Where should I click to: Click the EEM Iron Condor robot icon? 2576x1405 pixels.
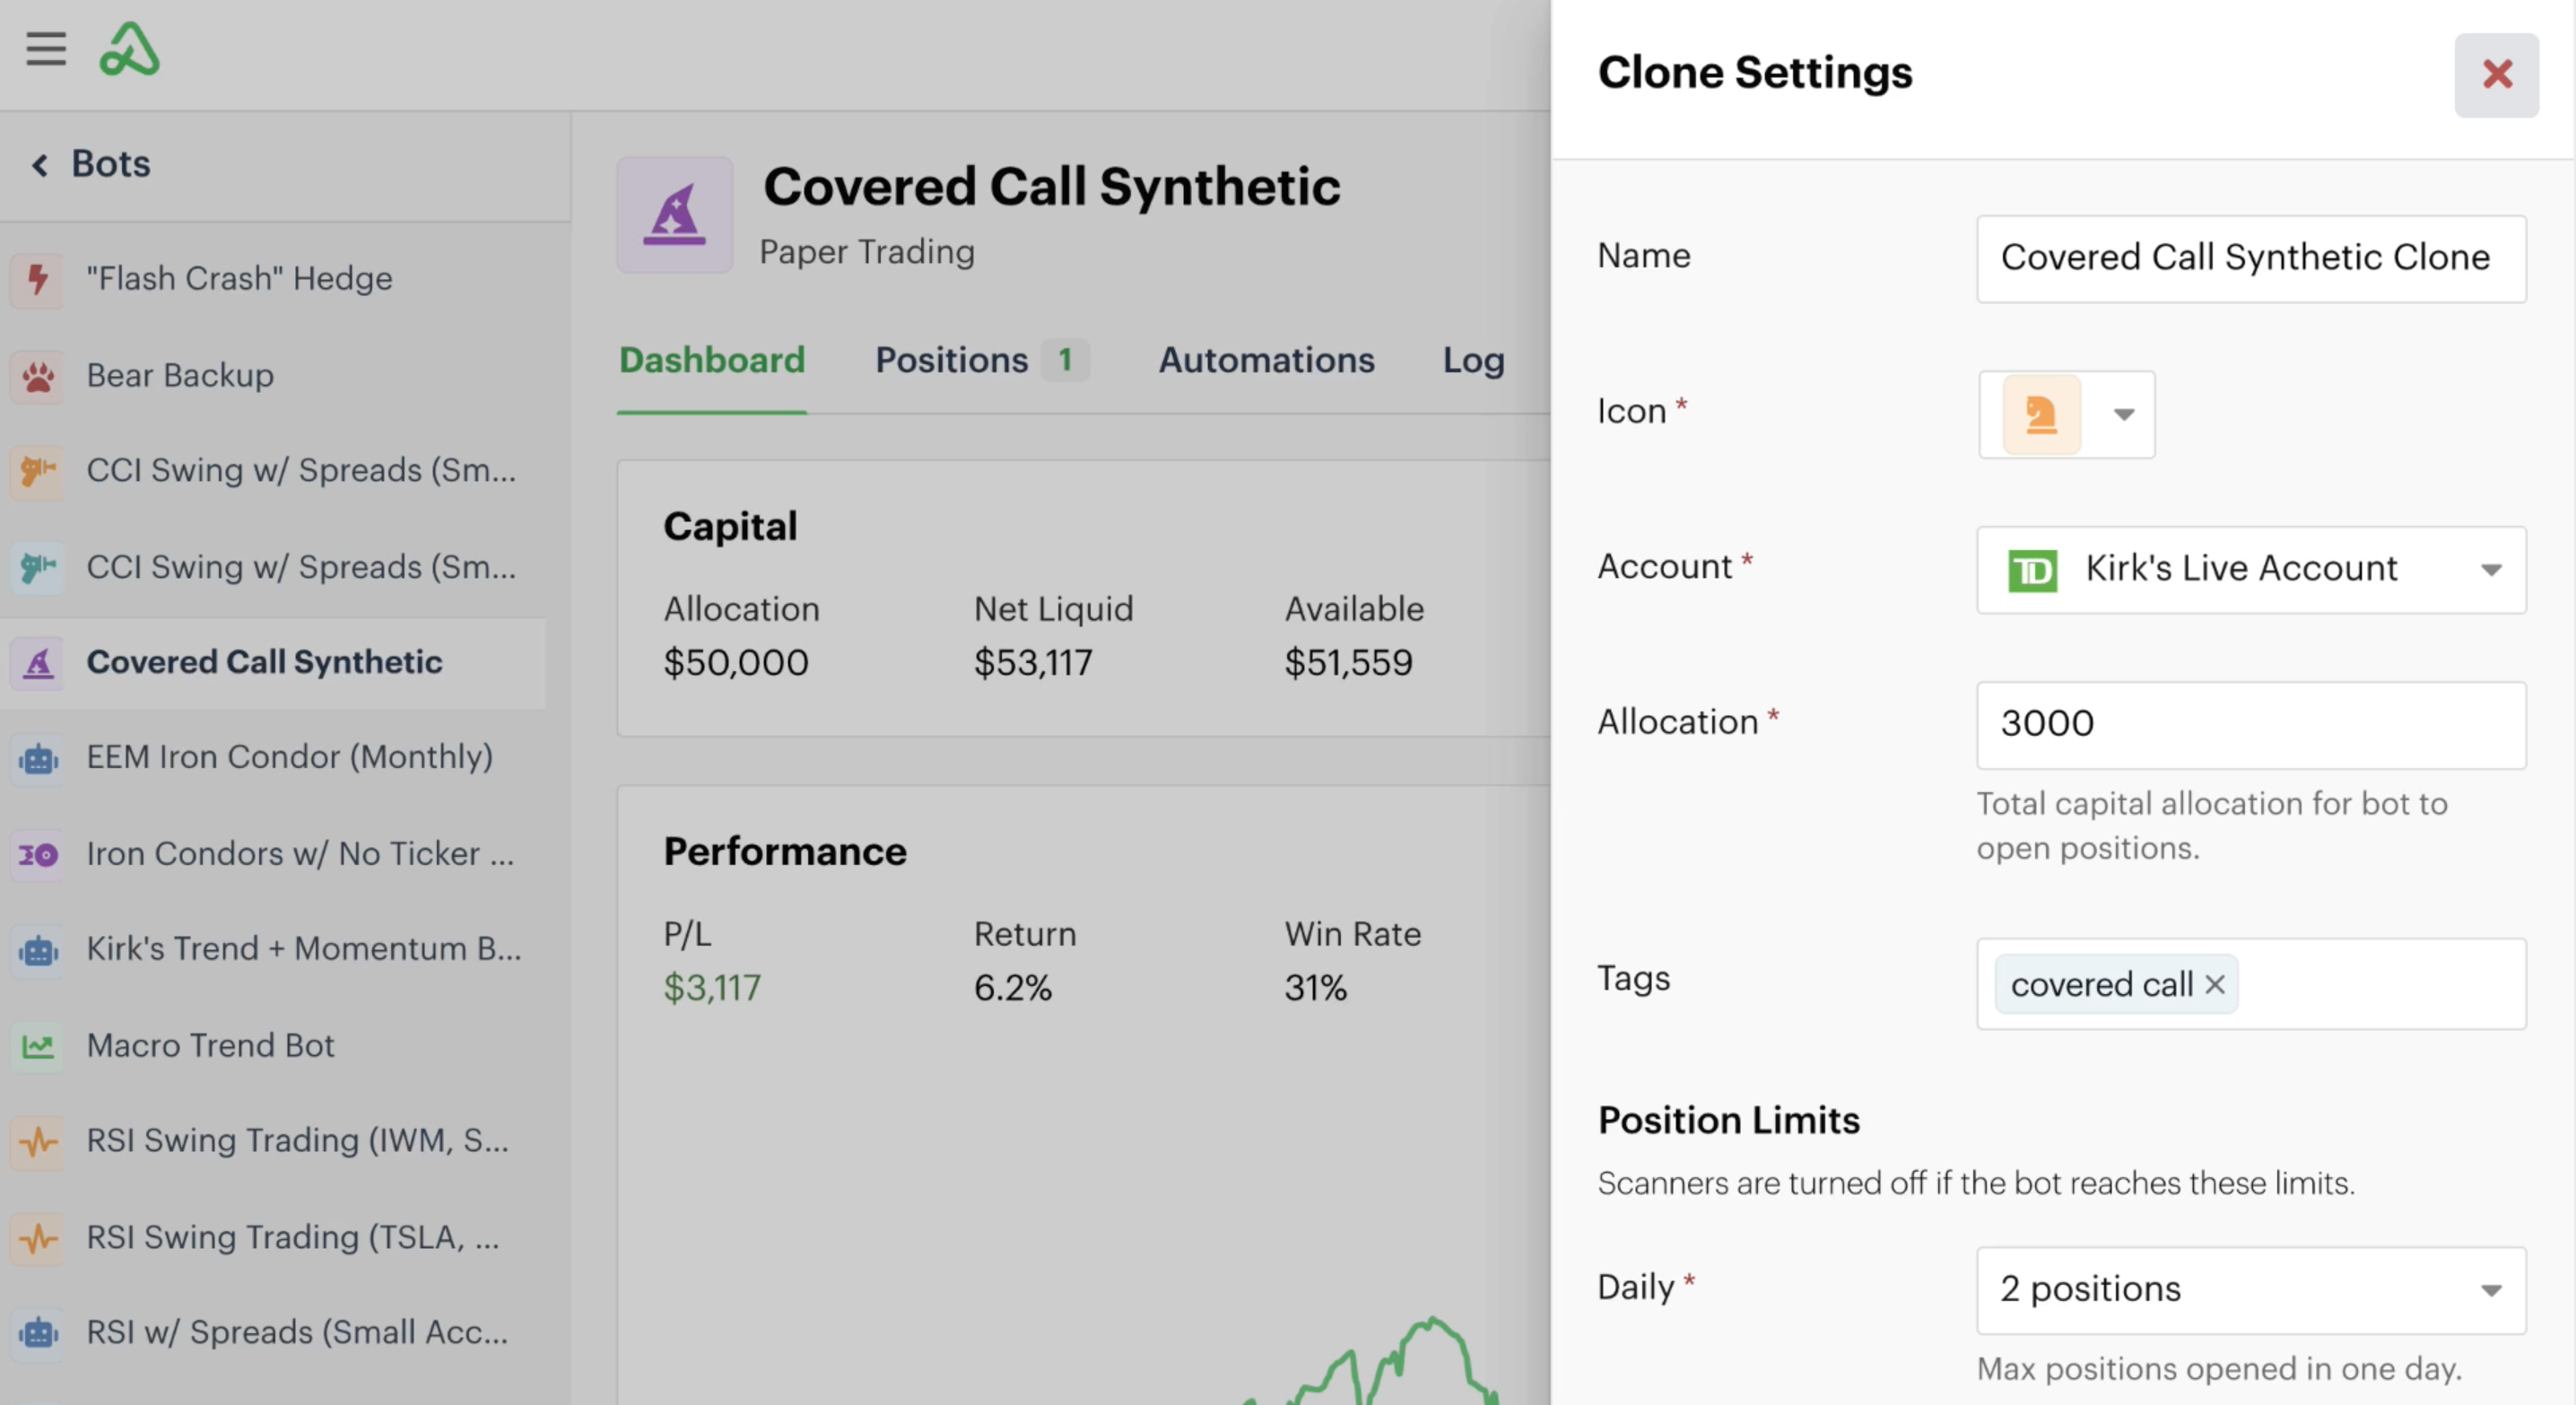38,758
